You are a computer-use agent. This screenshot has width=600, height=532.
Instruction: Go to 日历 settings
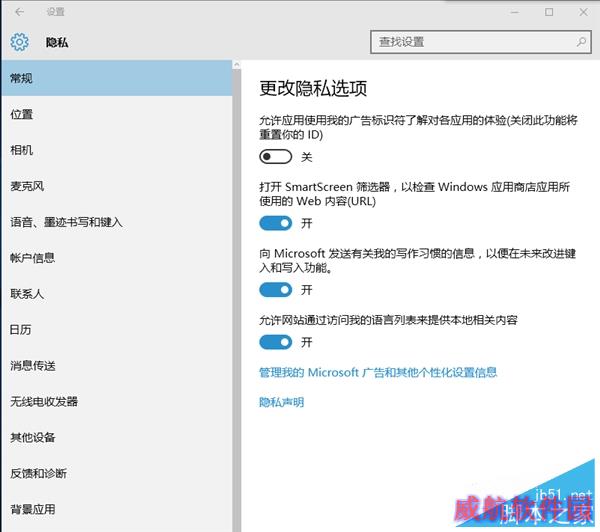[x=117, y=330]
